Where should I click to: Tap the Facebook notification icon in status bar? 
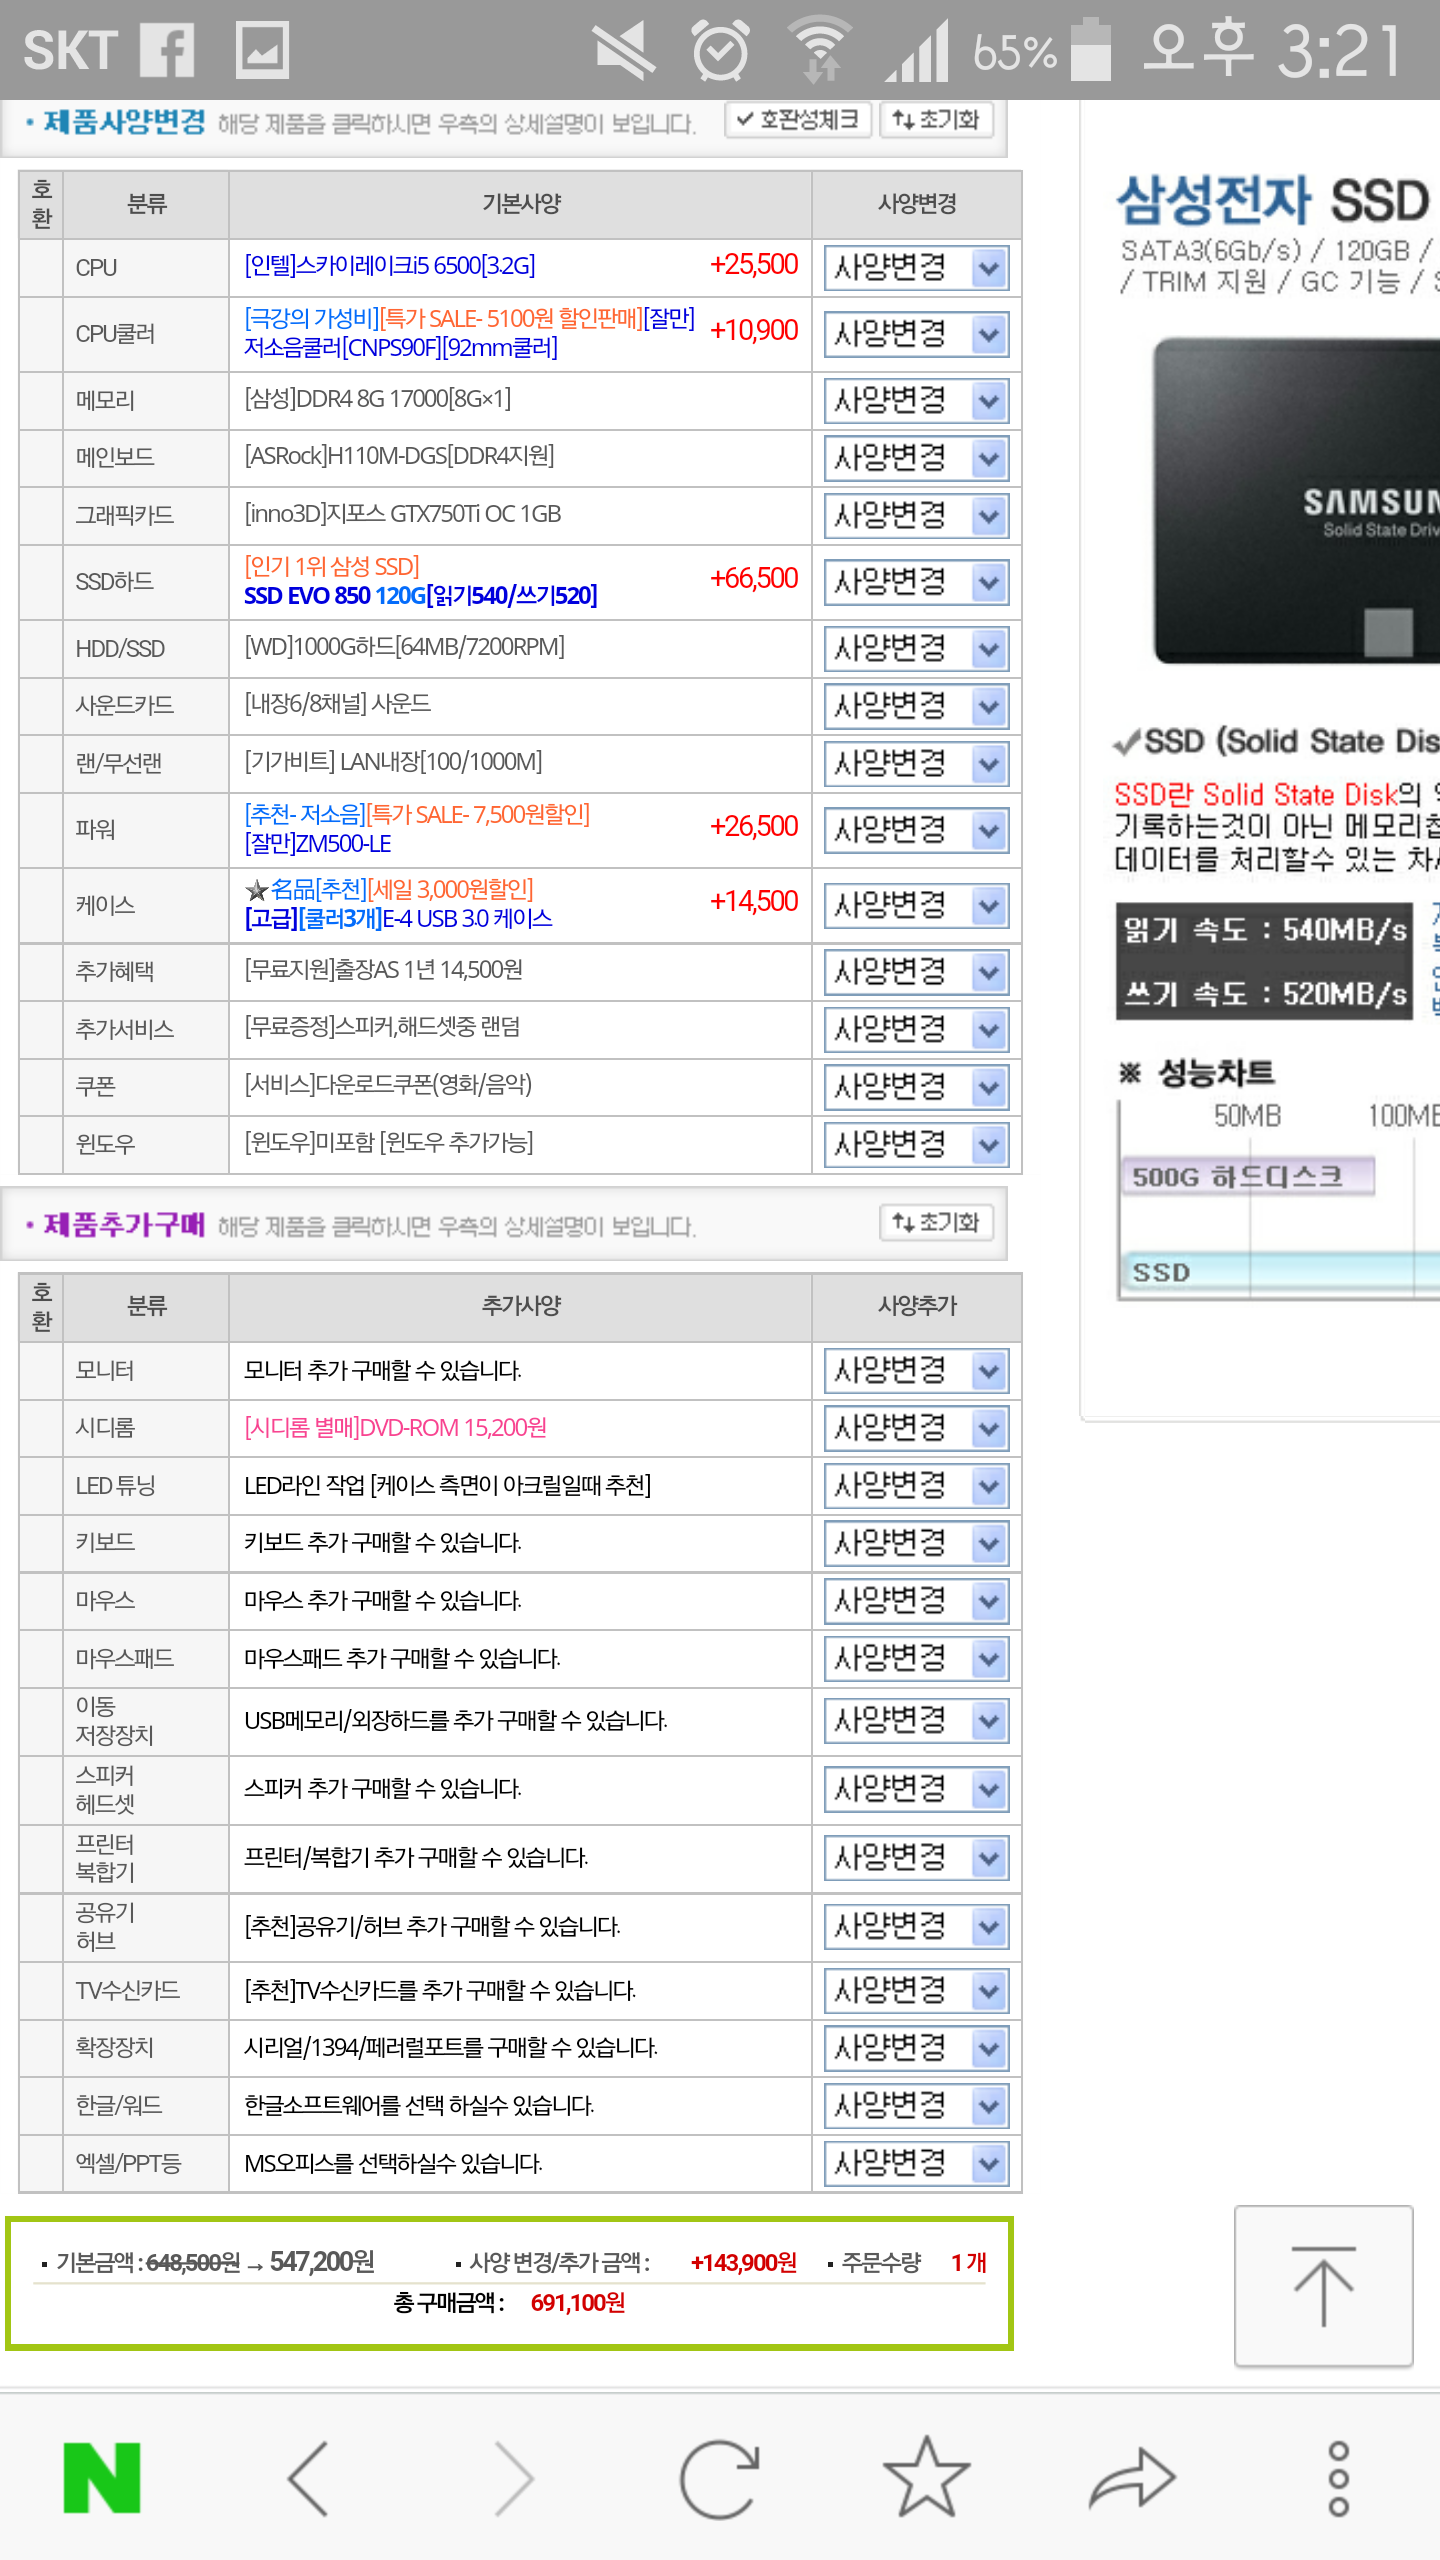[166, 50]
